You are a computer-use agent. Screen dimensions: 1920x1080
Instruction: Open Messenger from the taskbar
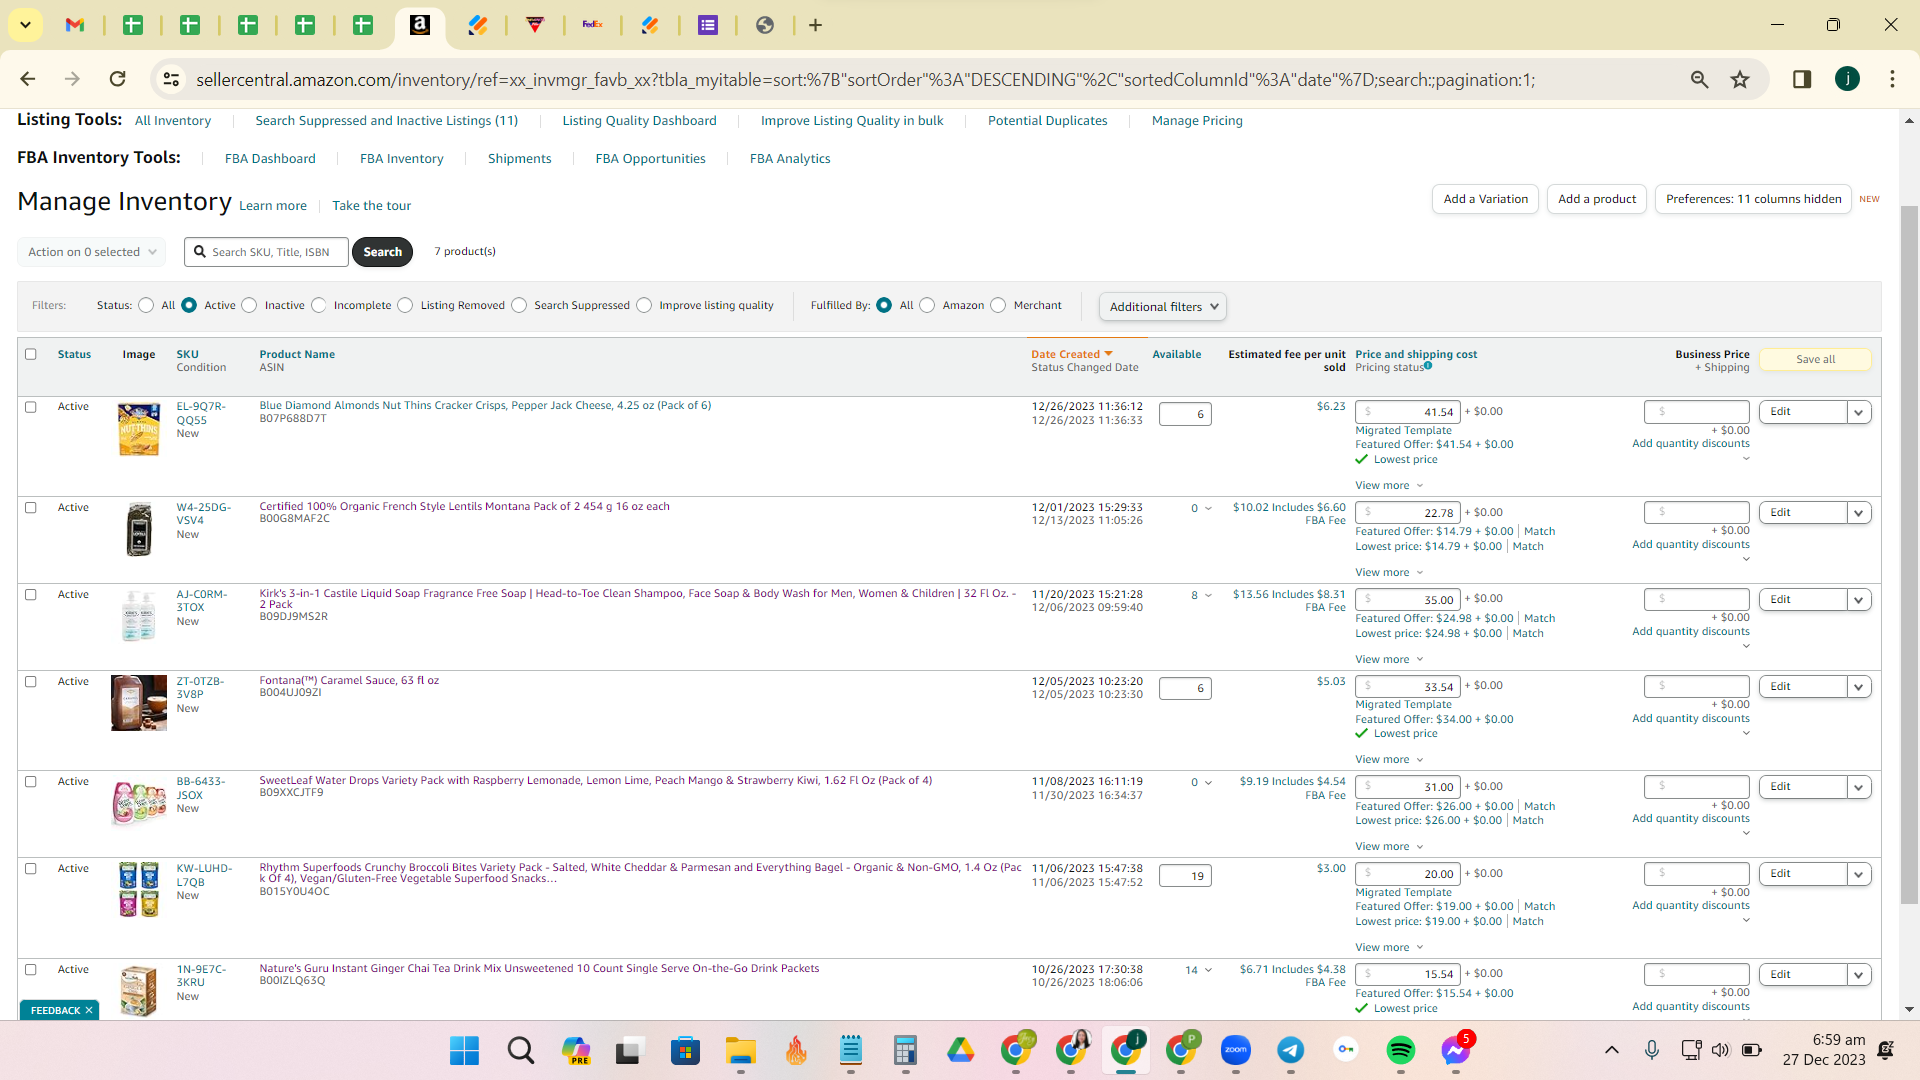point(1456,1050)
